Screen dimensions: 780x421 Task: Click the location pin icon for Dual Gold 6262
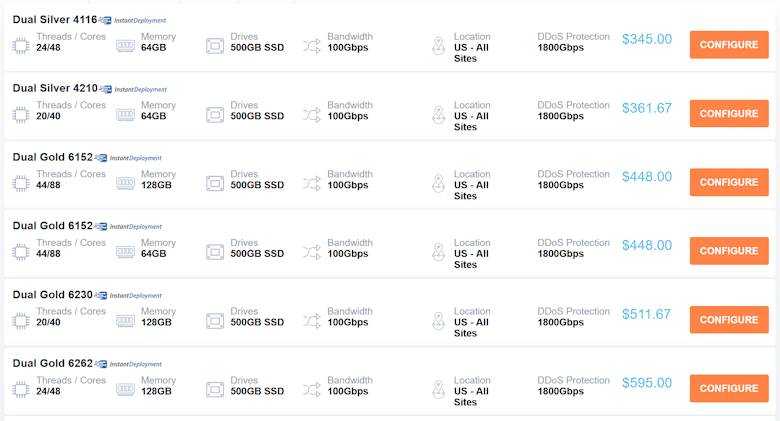(438, 390)
